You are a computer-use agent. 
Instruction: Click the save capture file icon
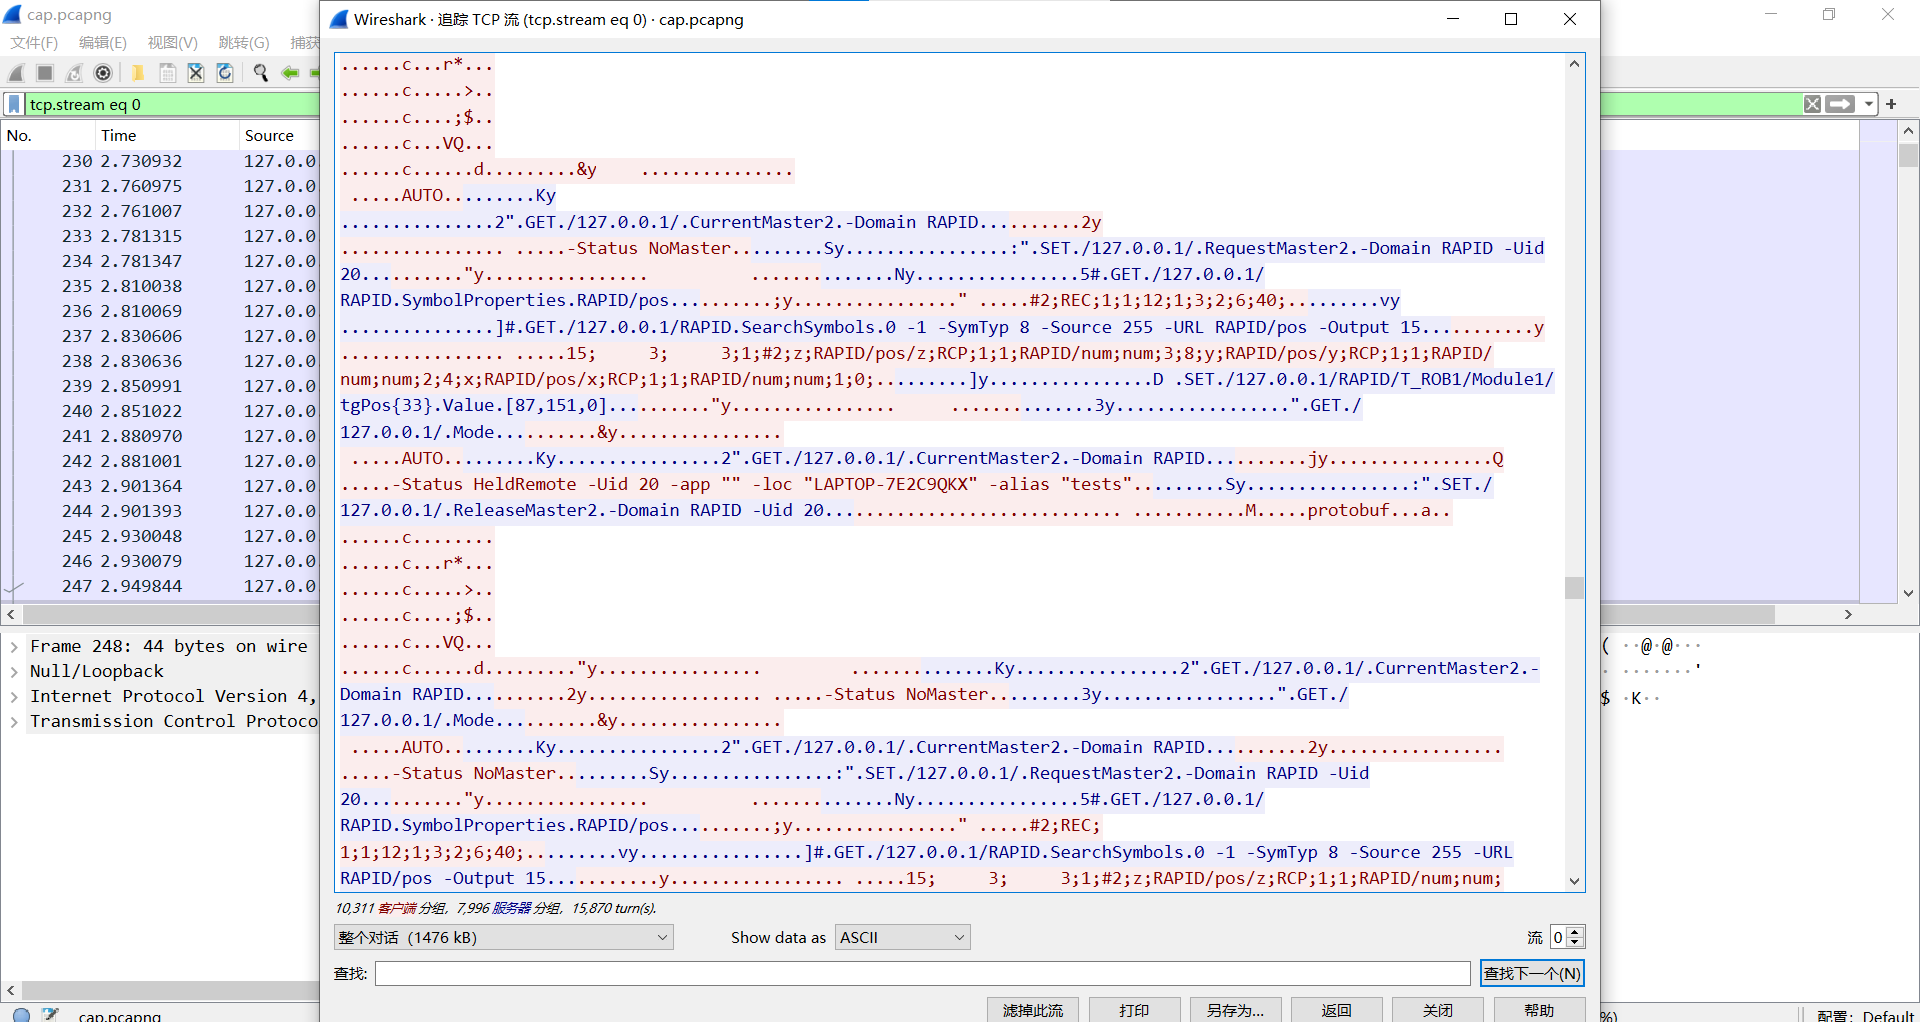pyautogui.click(x=167, y=73)
